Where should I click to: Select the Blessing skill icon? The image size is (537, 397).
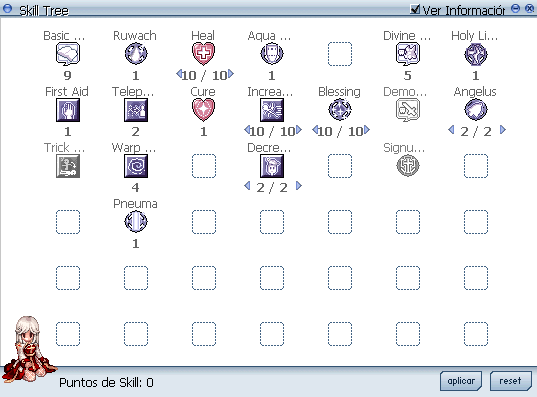pyautogui.click(x=340, y=110)
